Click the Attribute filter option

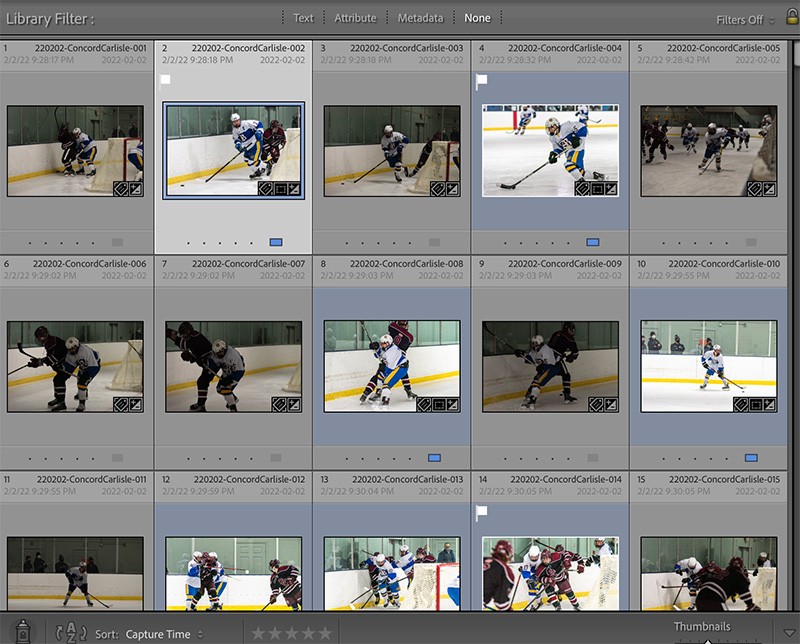point(355,18)
